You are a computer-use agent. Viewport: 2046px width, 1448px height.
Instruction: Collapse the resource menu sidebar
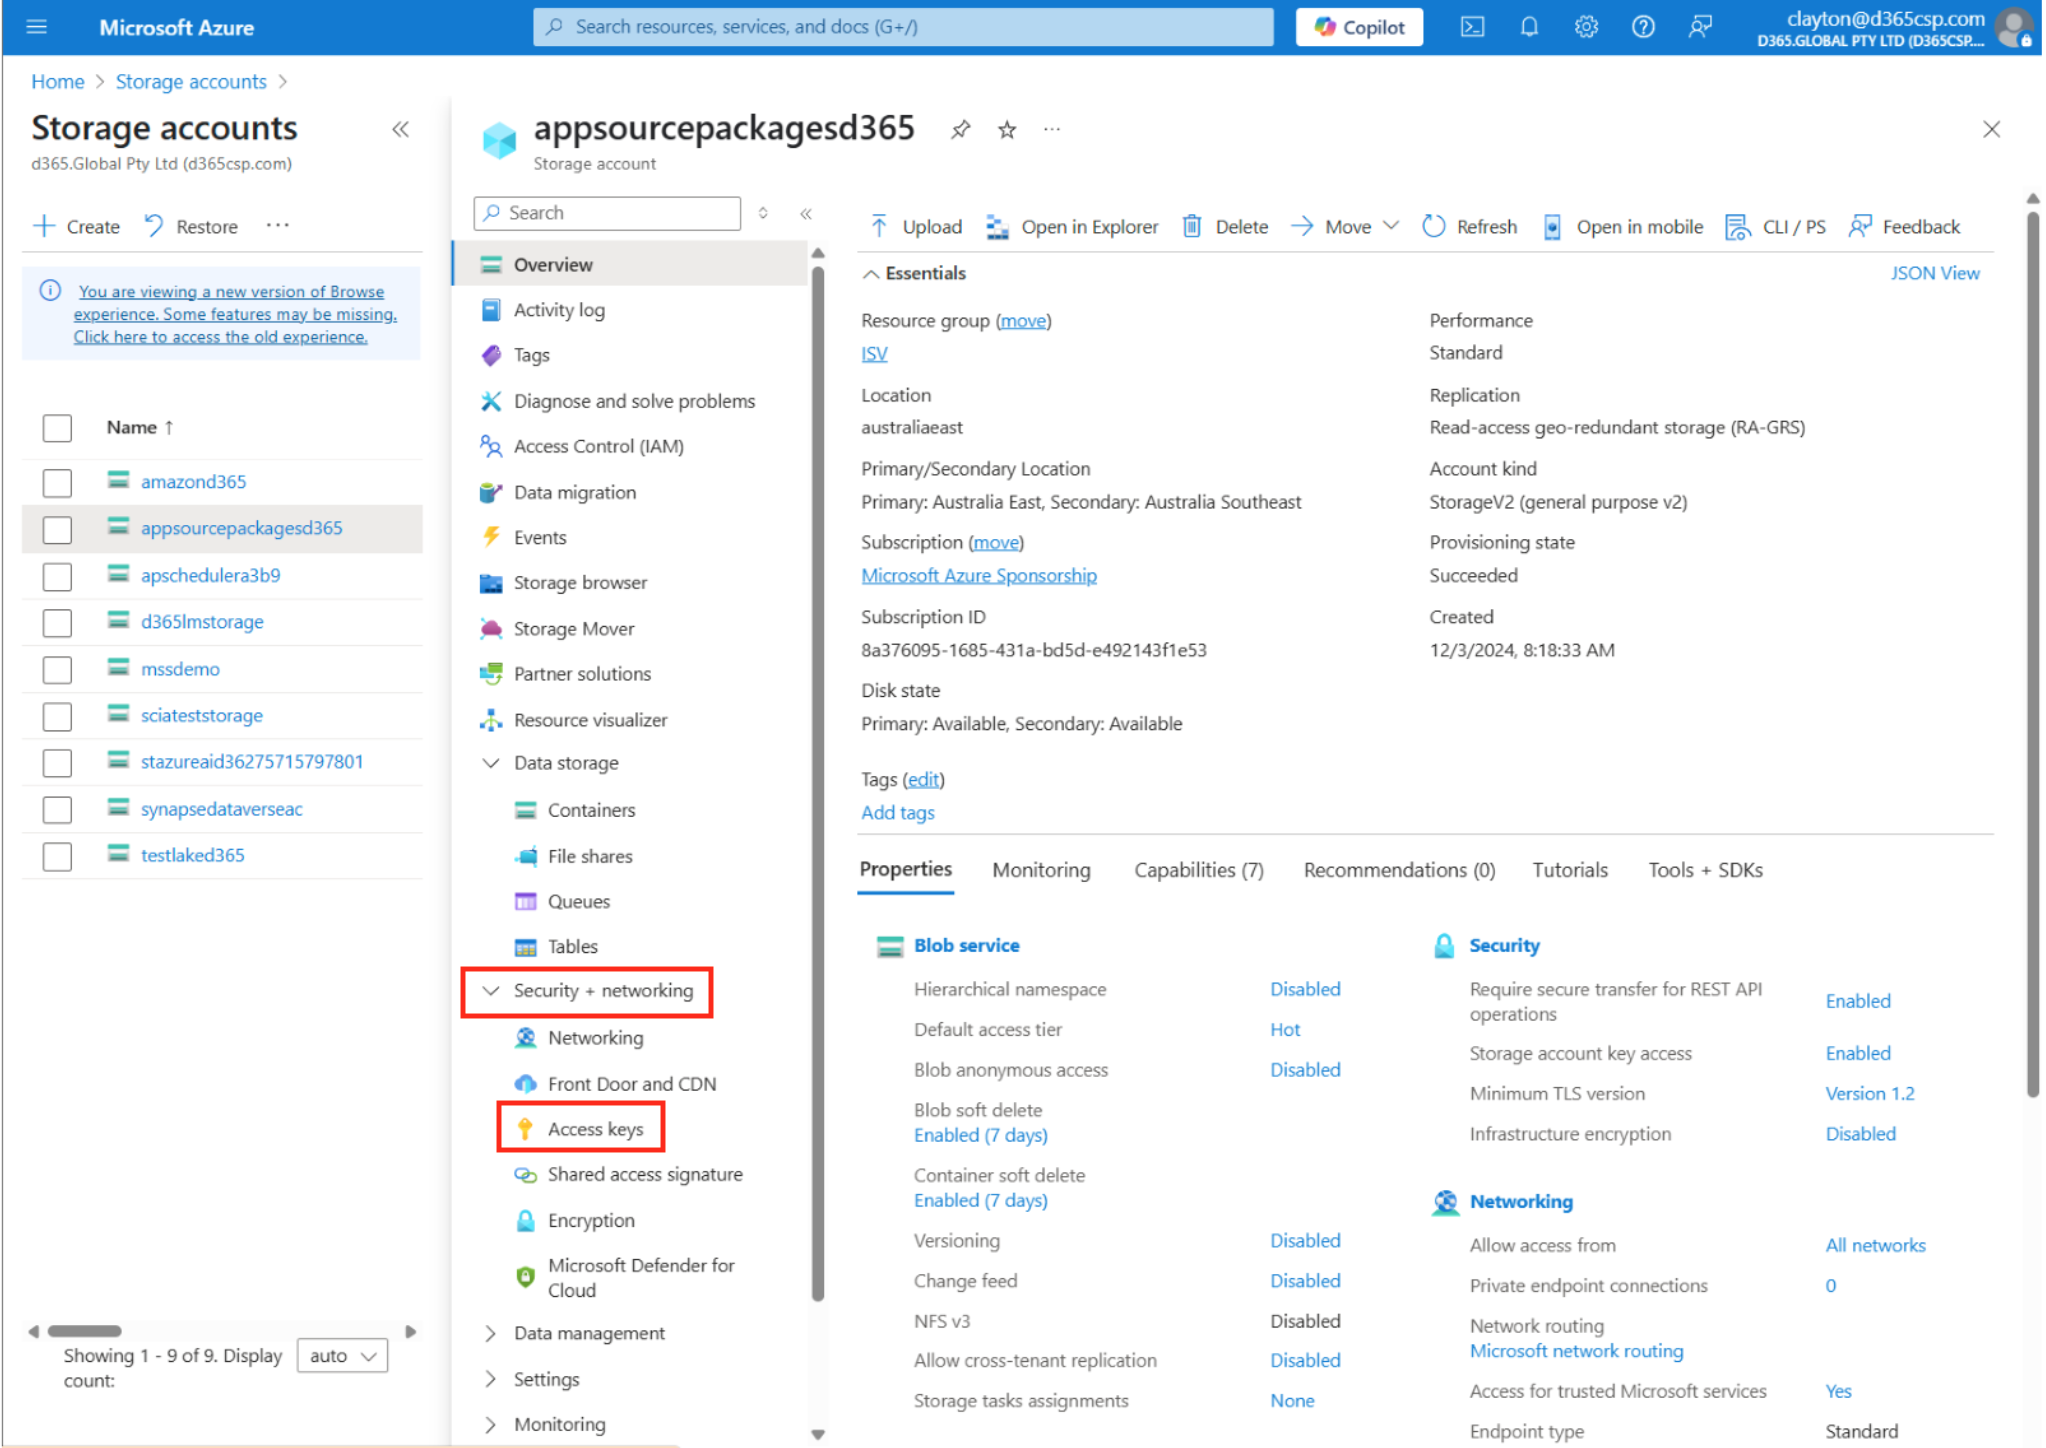(x=806, y=213)
